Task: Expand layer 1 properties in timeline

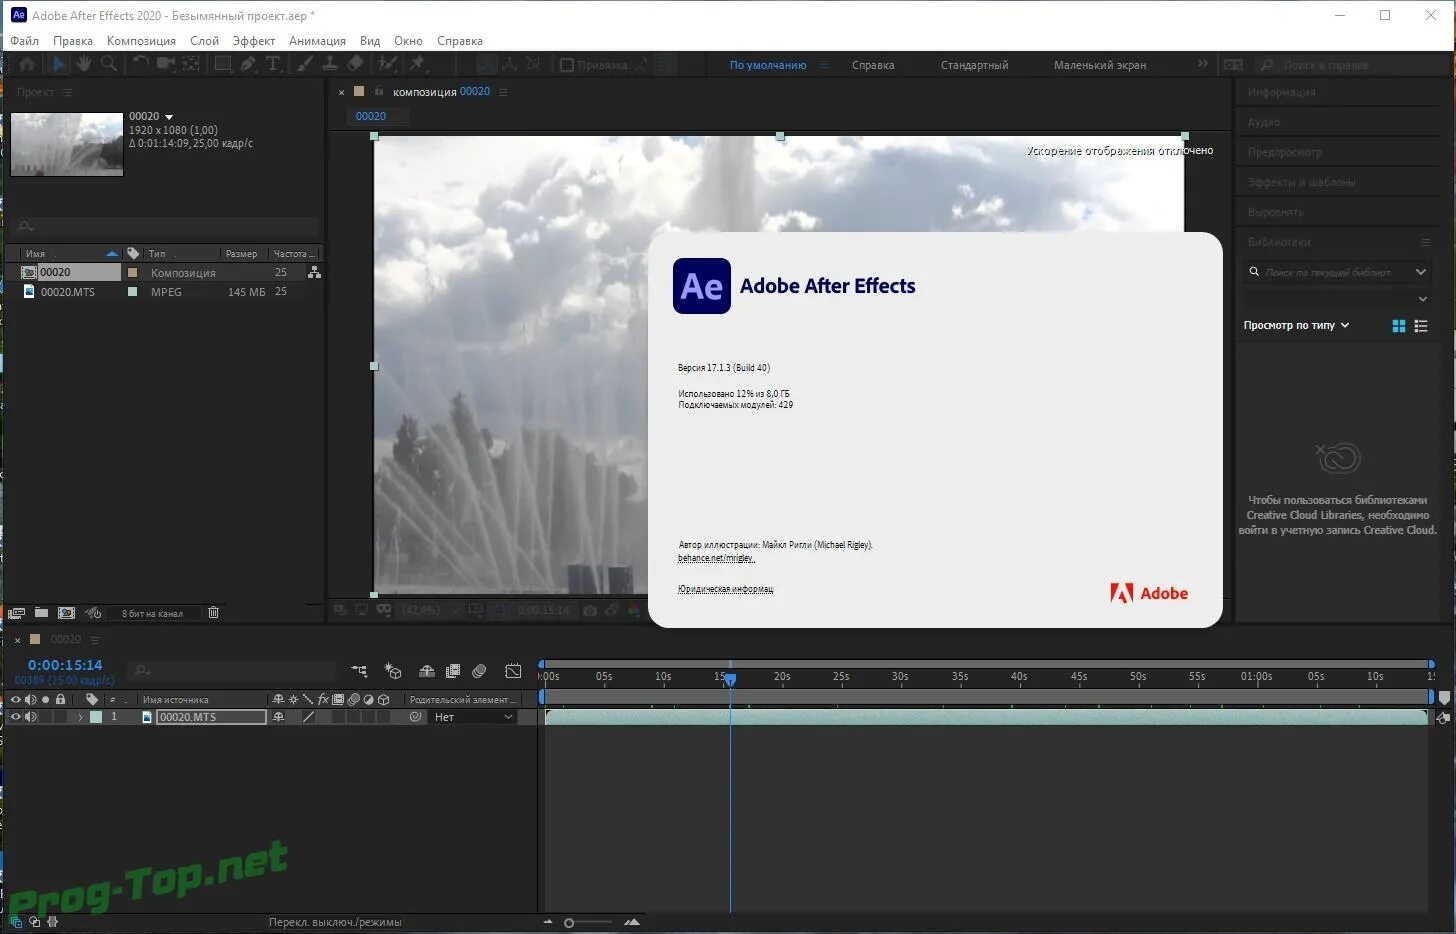Action: coord(80,717)
